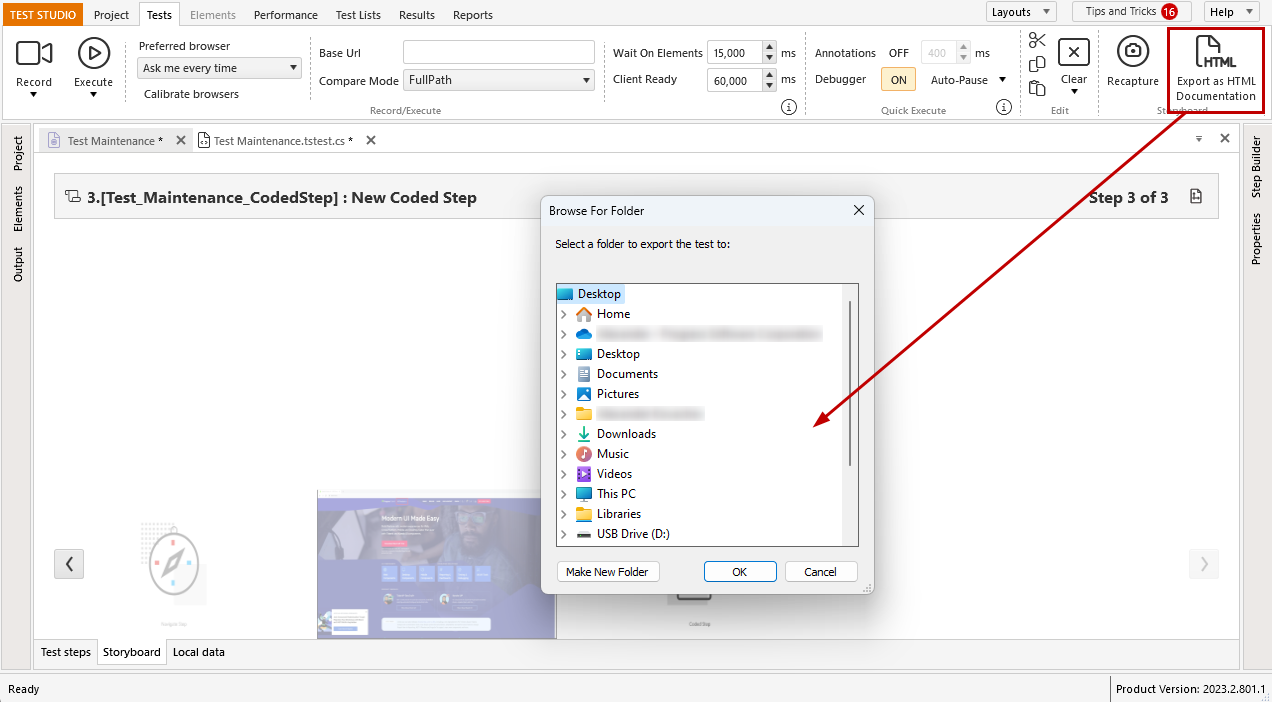The width and height of the screenshot is (1272, 702).
Task: Open the Help dropdown
Action: [x=1232, y=12]
